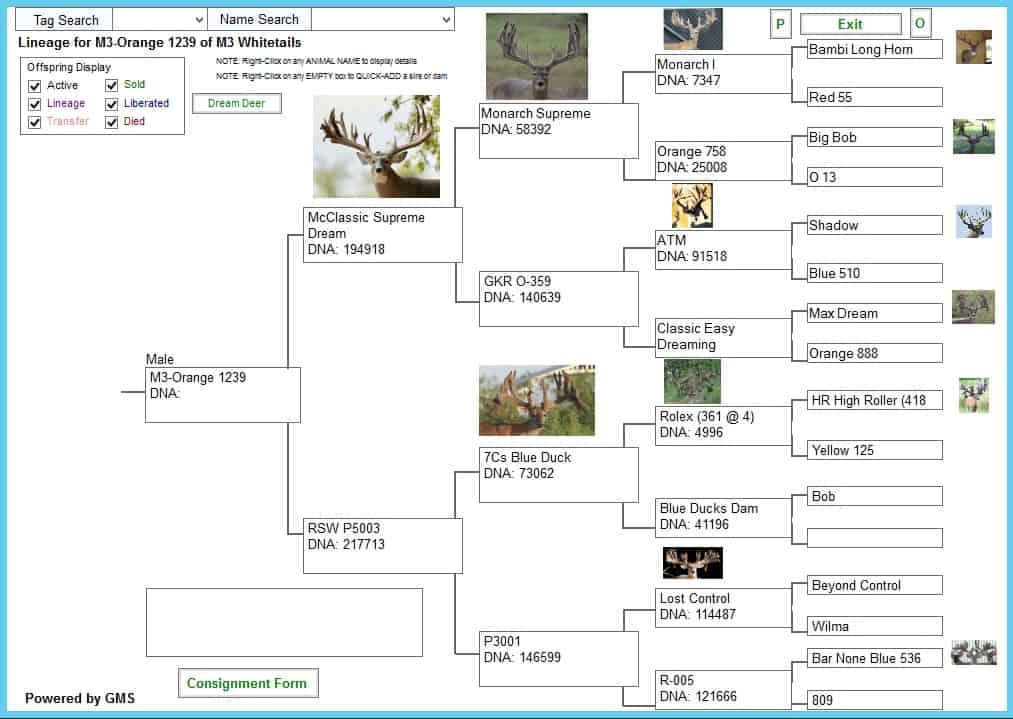Open the Monarch Supreme deer photo
Image resolution: width=1013 pixels, height=719 pixels.
pyautogui.click(x=536, y=56)
